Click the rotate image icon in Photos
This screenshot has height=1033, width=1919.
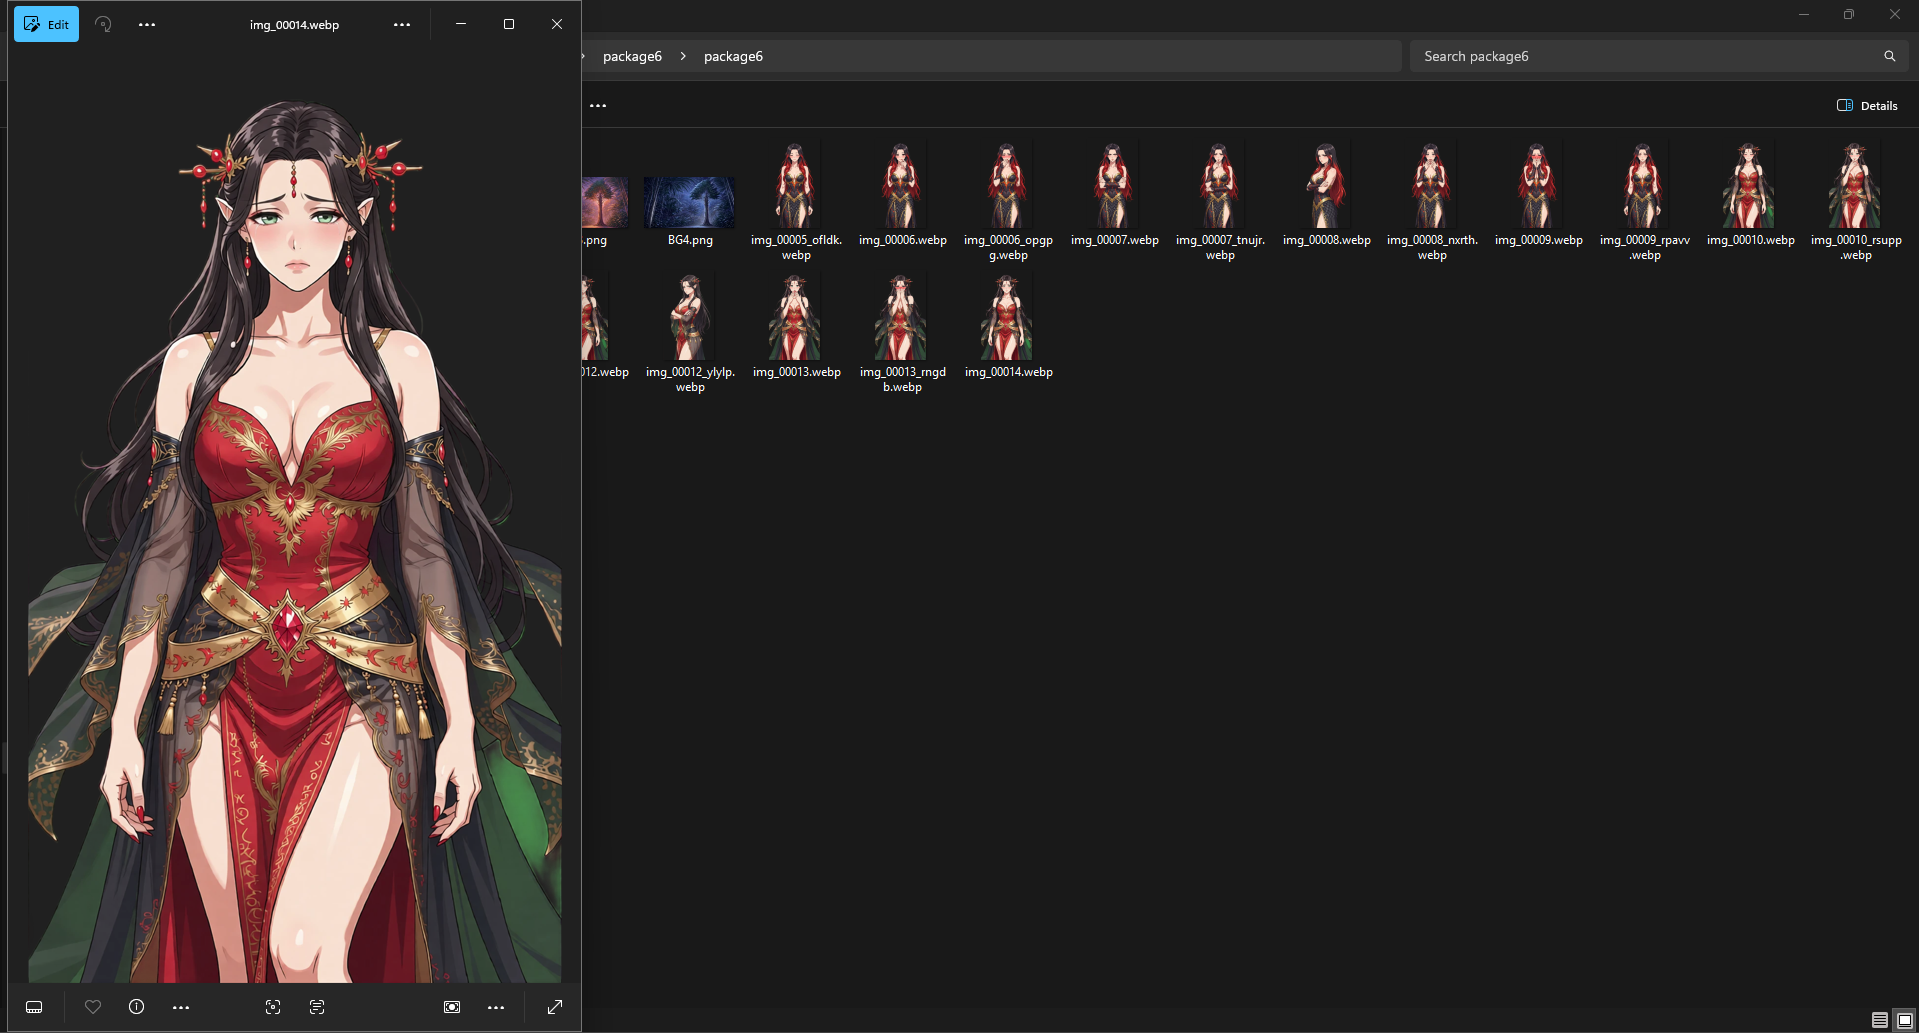(x=103, y=24)
